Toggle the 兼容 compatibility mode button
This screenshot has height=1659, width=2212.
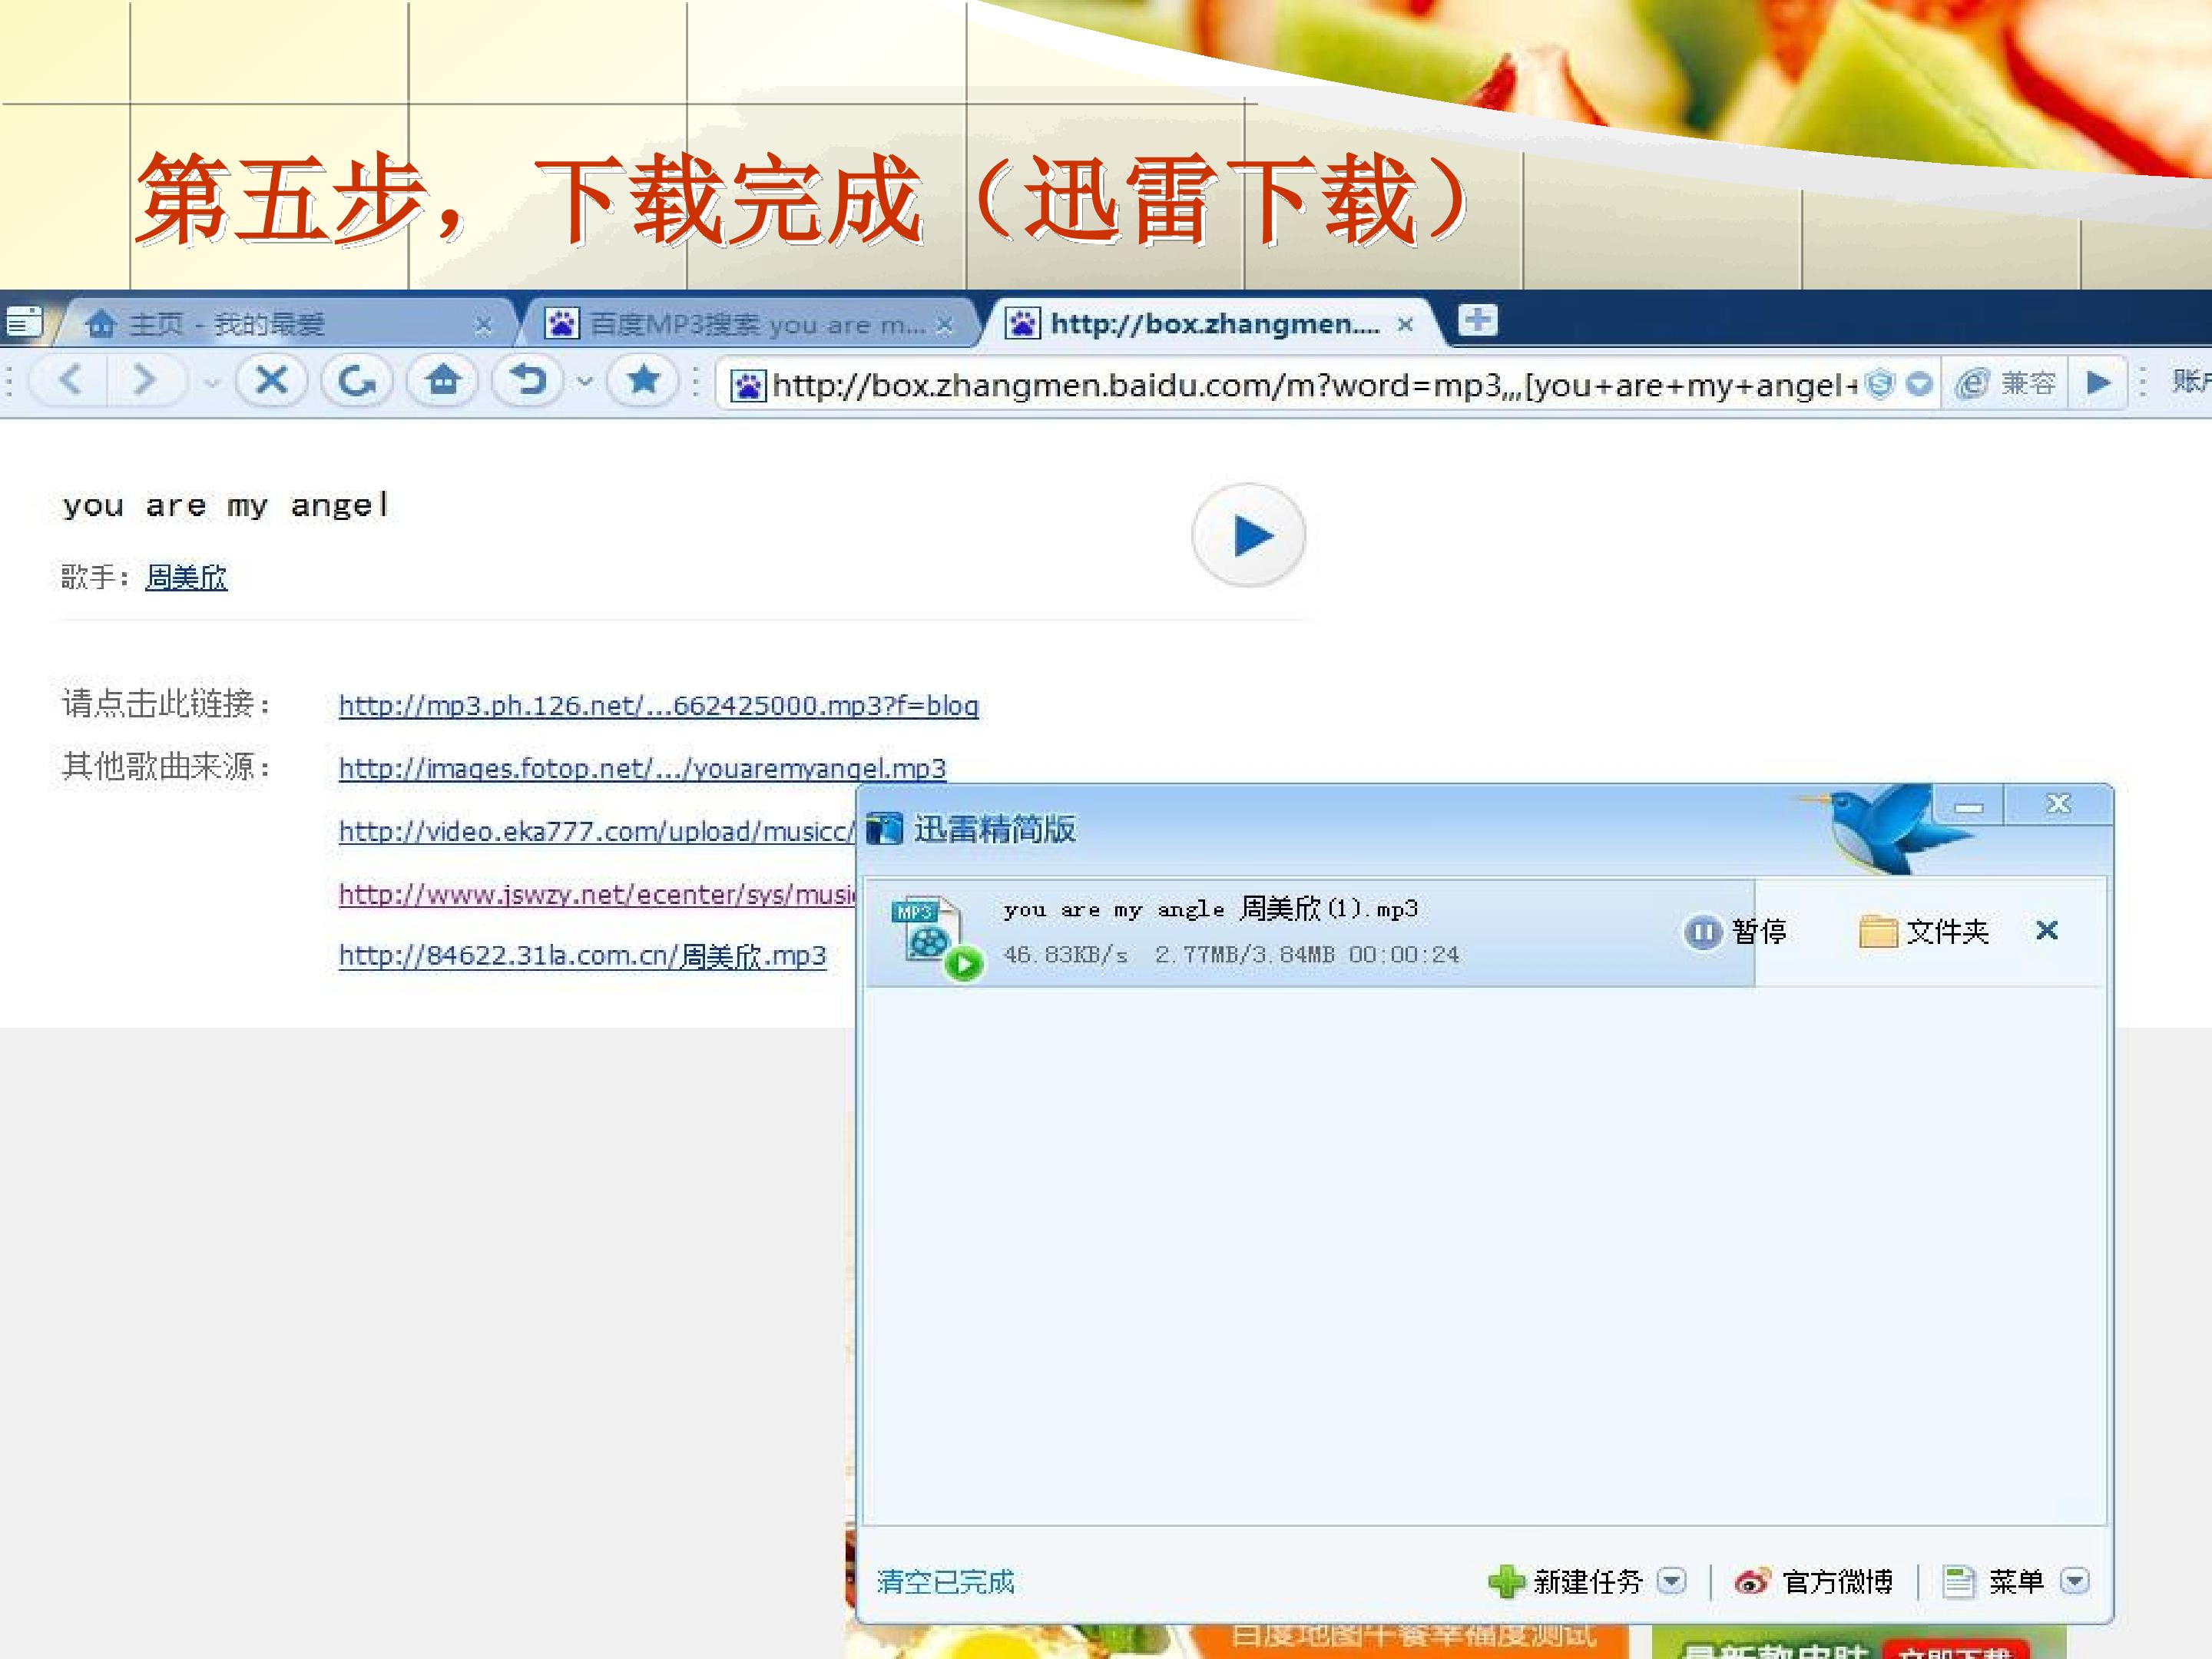[x=2006, y=384]
